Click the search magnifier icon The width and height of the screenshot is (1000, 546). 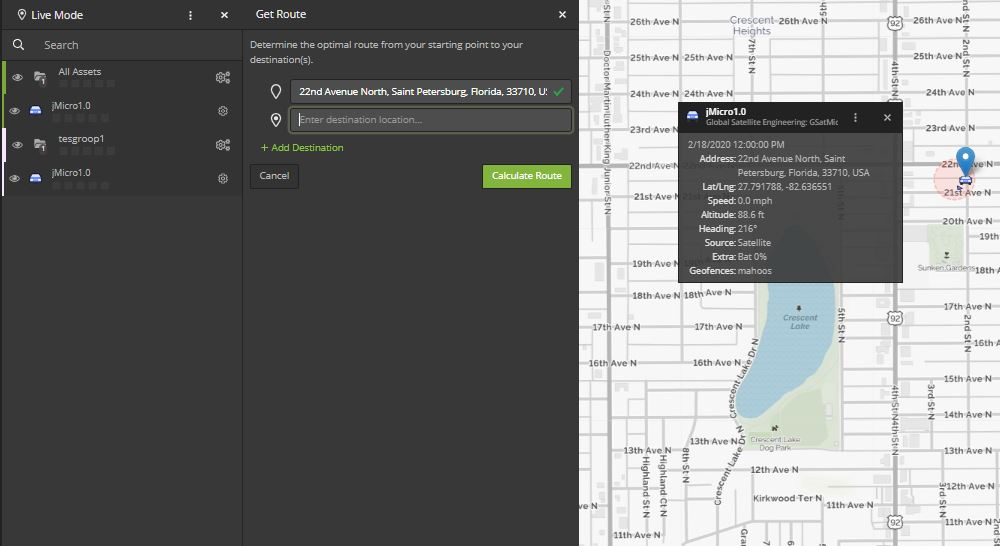tap(18, 45)
